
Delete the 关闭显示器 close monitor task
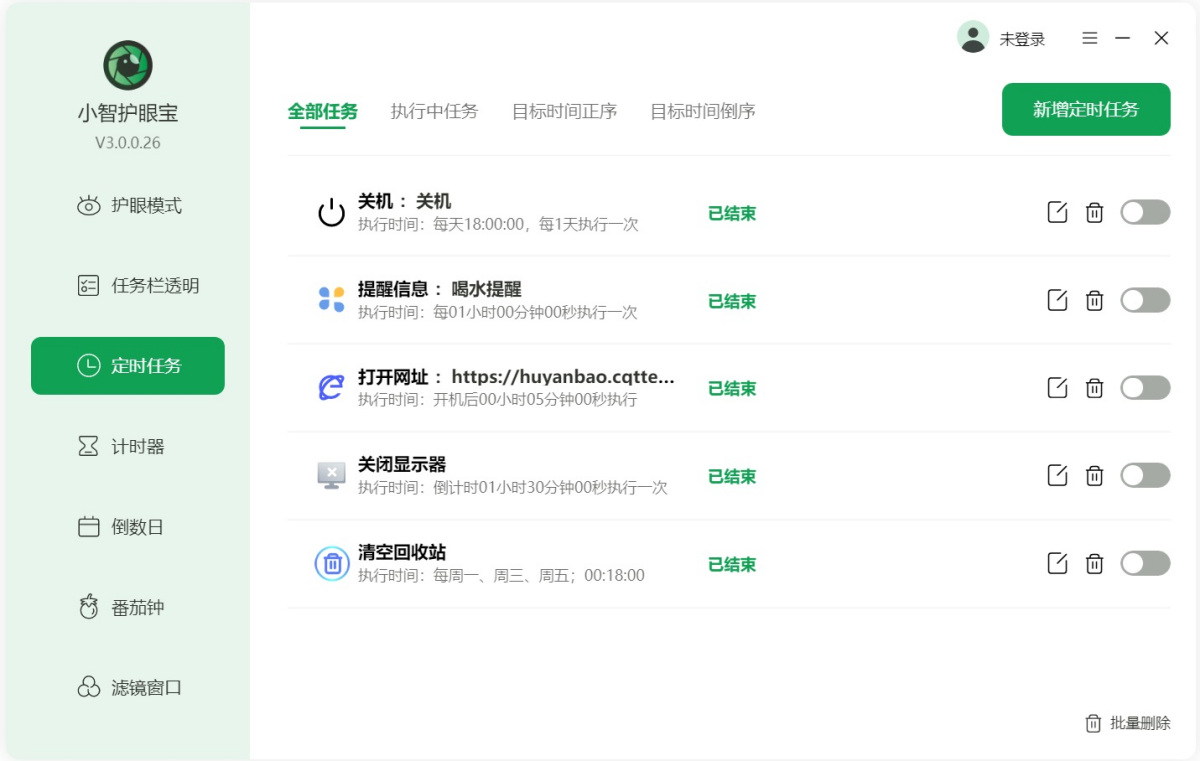point(1094,475)
